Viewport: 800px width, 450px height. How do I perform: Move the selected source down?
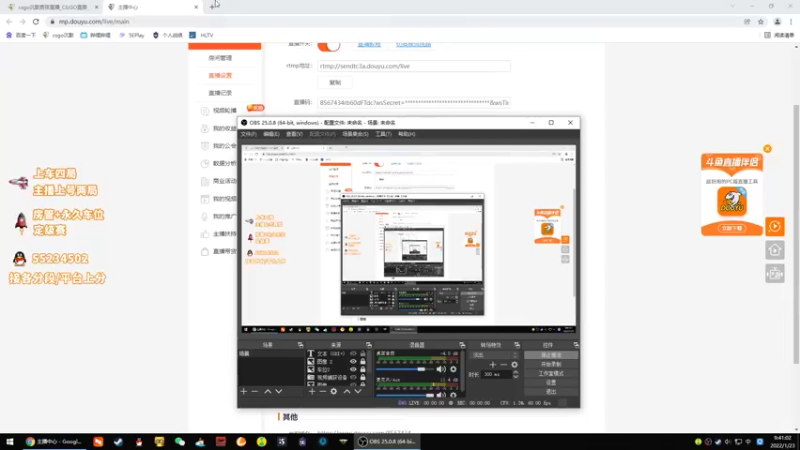[358, 391]
